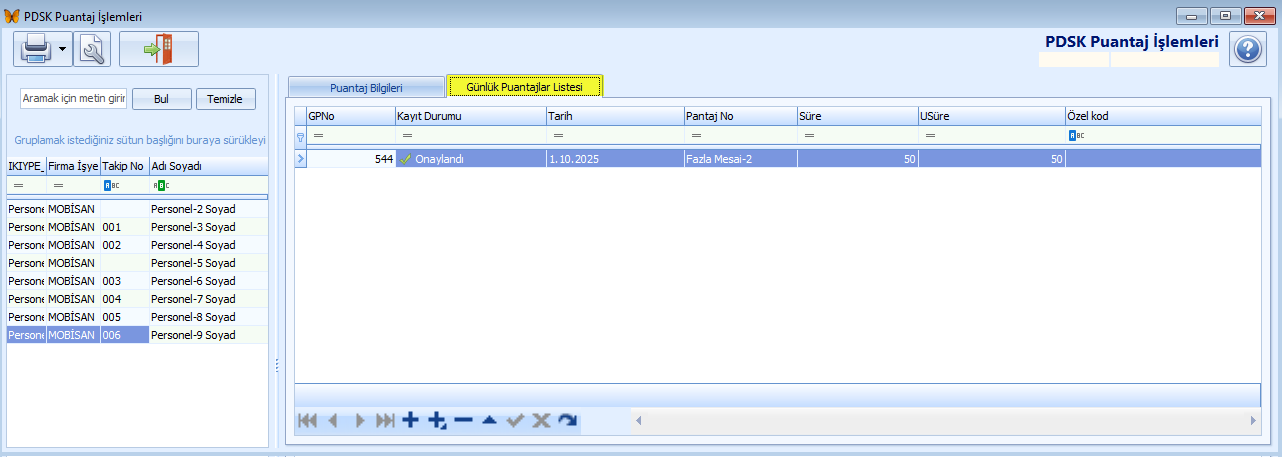Image resolution: width=1282 pixels, height=457 pixels.
Task: Click the refresh arrow in navigator
Action: pyautogui.click(x=568, y=421)
